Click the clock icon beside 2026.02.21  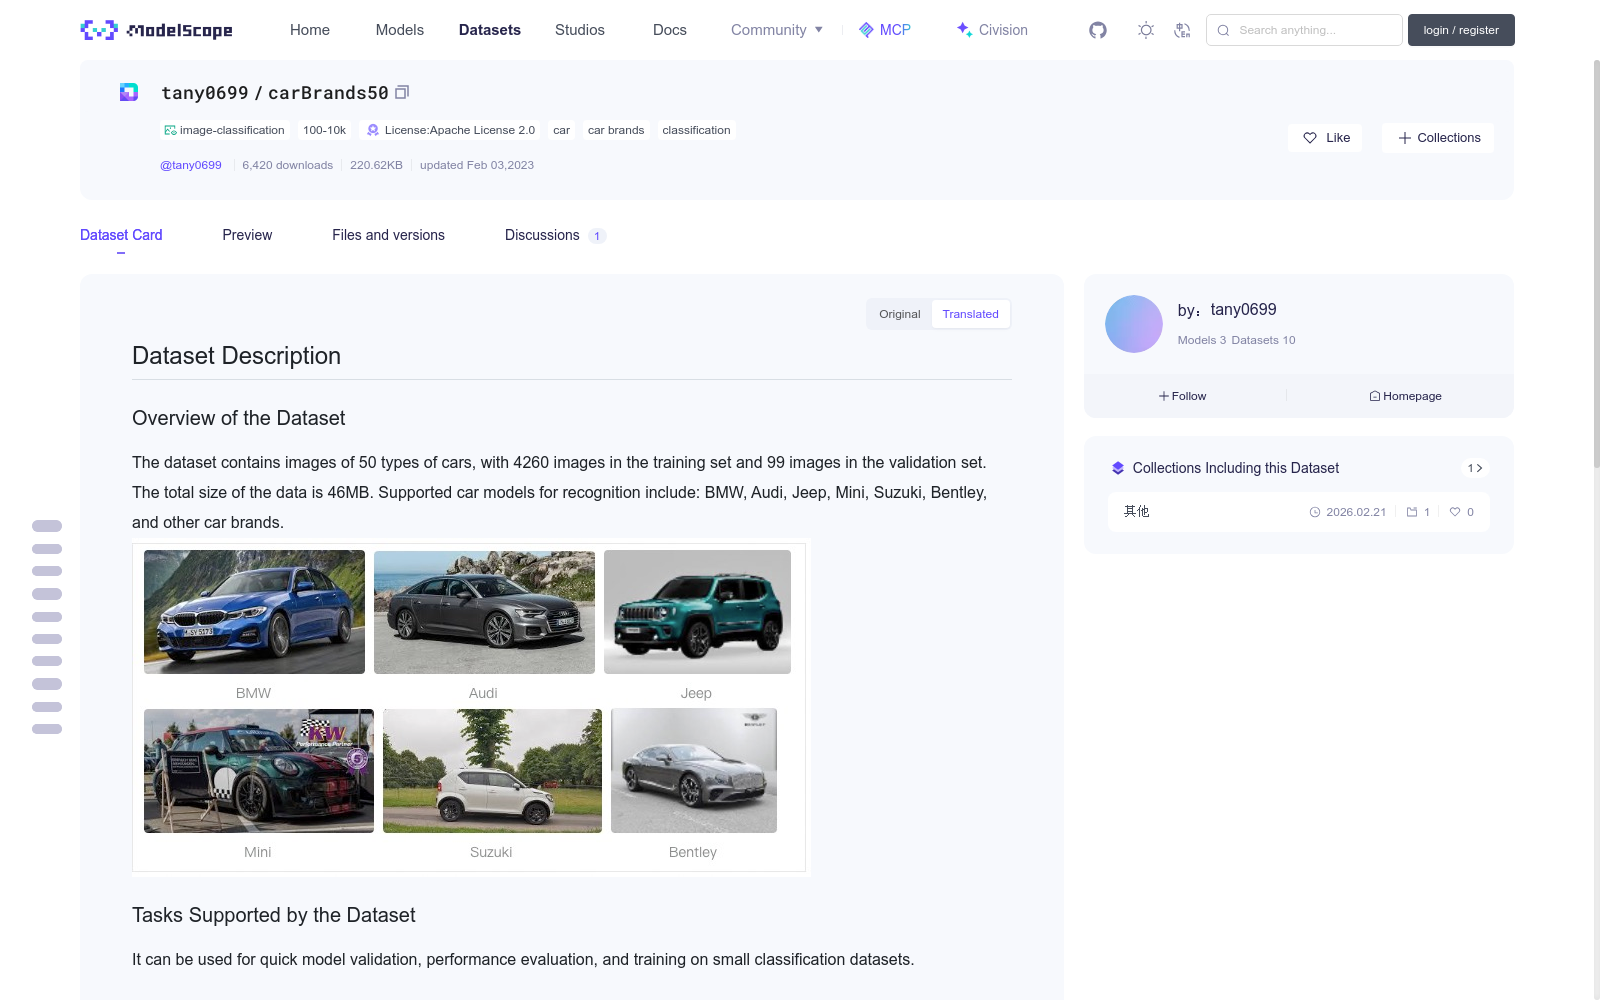pos(1315,512)
